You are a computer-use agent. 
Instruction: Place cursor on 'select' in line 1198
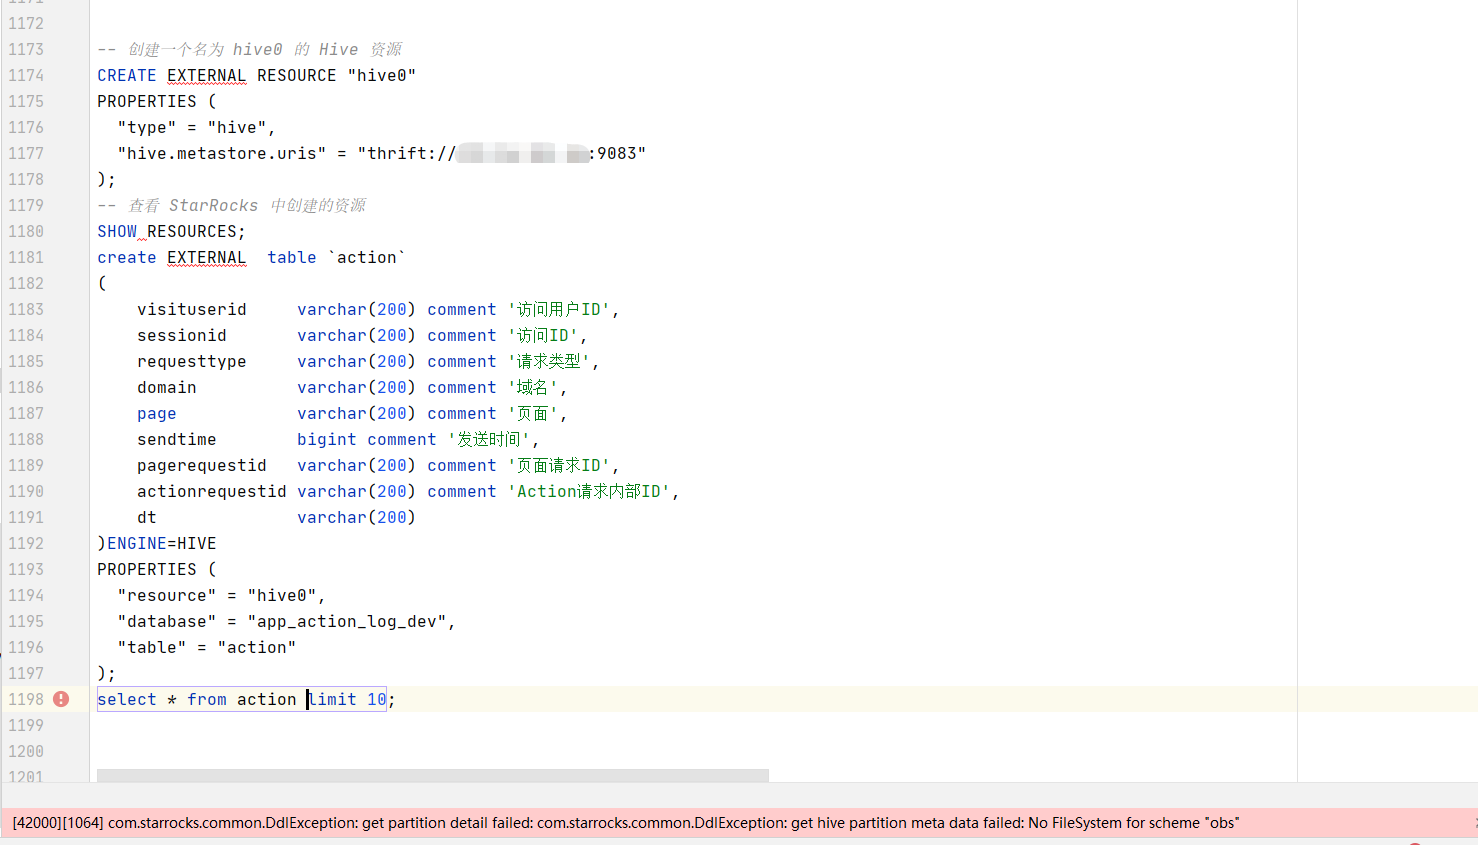127,699
